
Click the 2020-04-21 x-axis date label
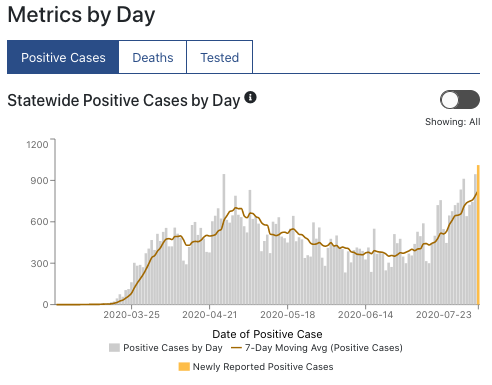click(209, 315)
